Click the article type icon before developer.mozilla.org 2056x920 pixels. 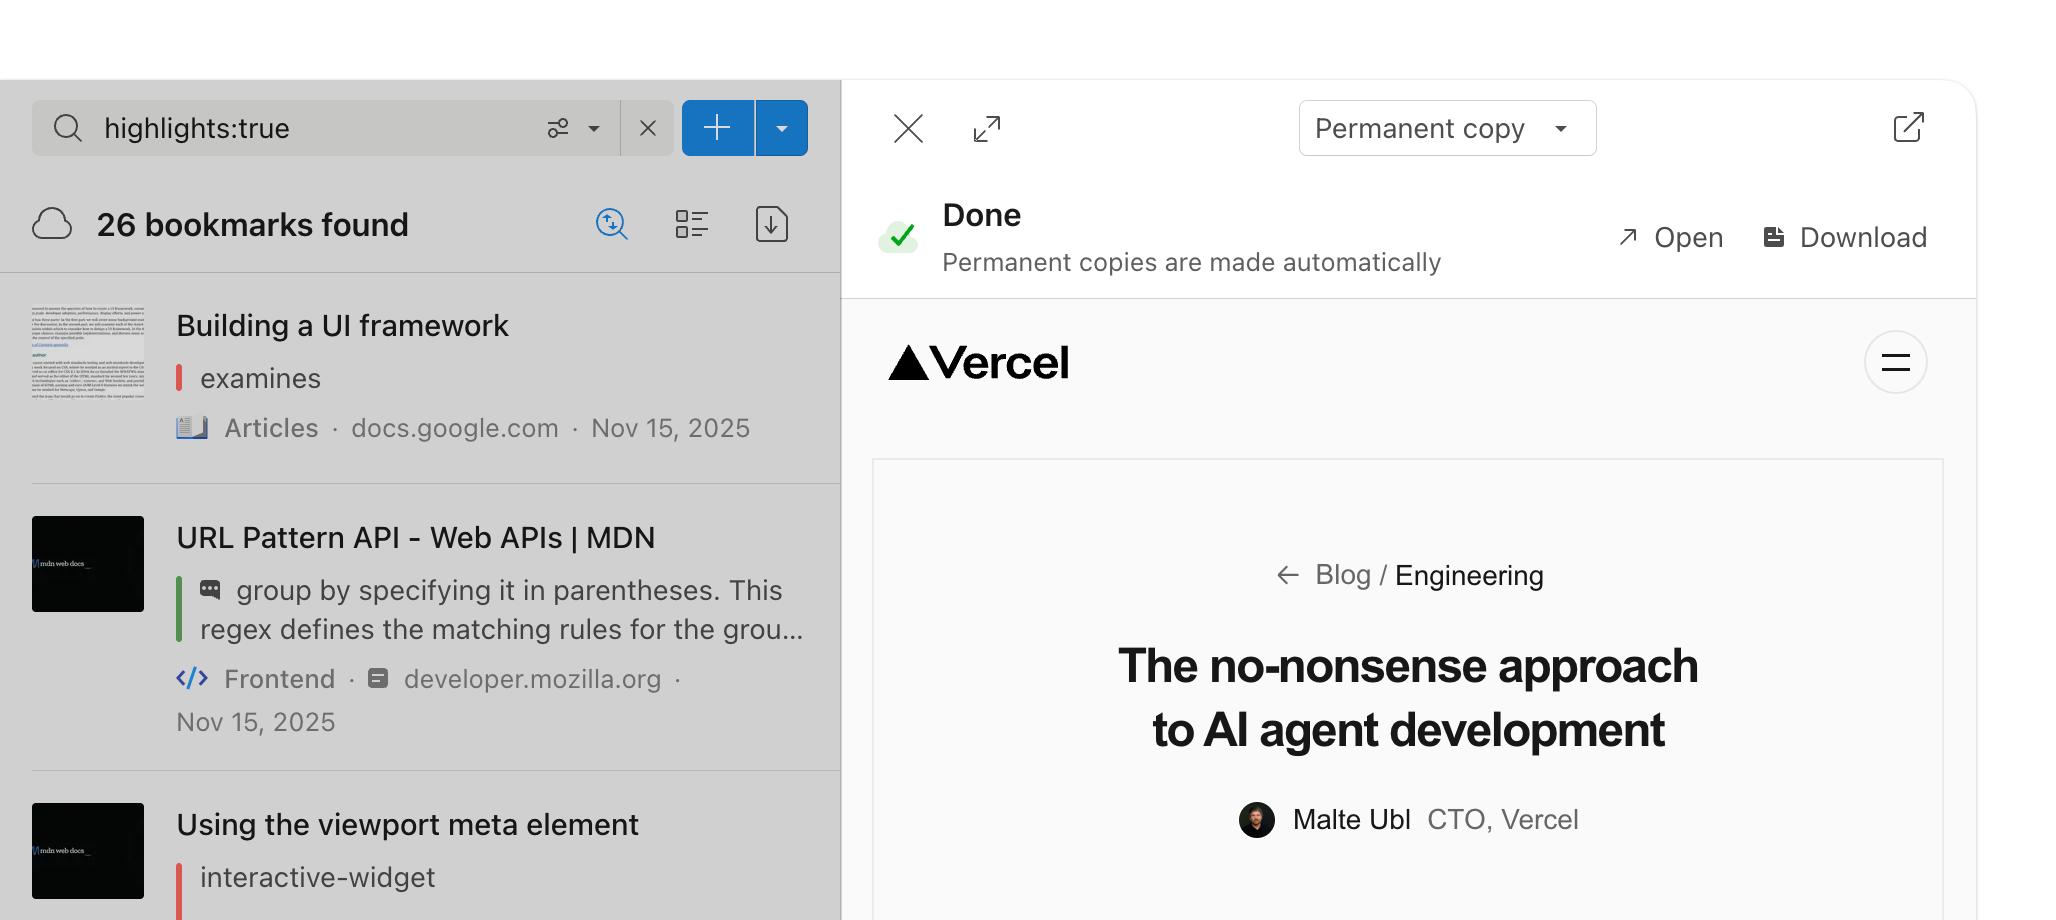[378, 679]
